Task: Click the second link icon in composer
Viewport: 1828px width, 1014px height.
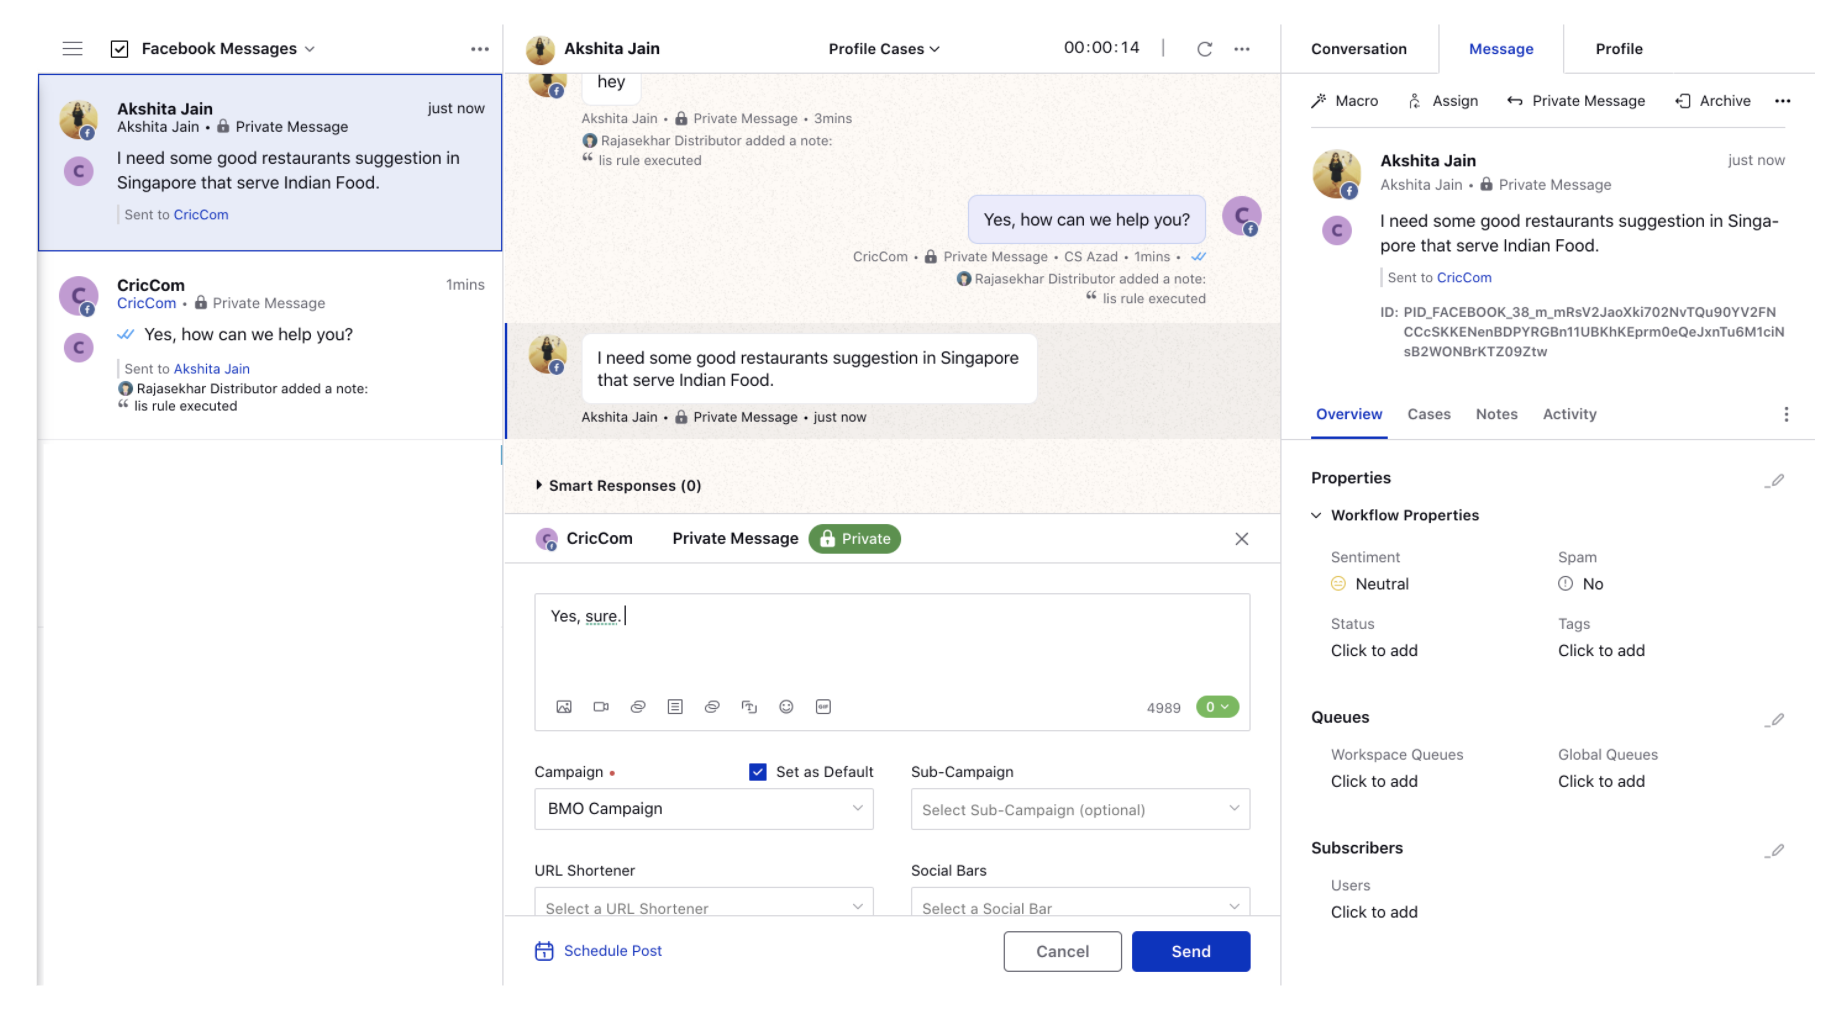Action: (x=712, y=707)
